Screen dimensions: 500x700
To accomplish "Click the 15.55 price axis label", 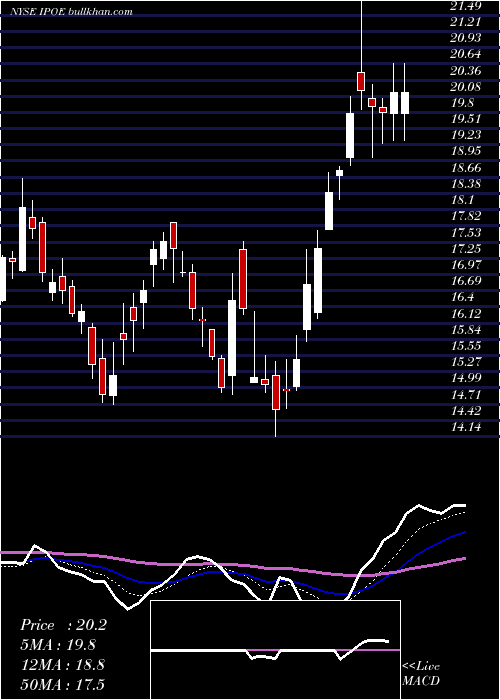I will point(466,345).
